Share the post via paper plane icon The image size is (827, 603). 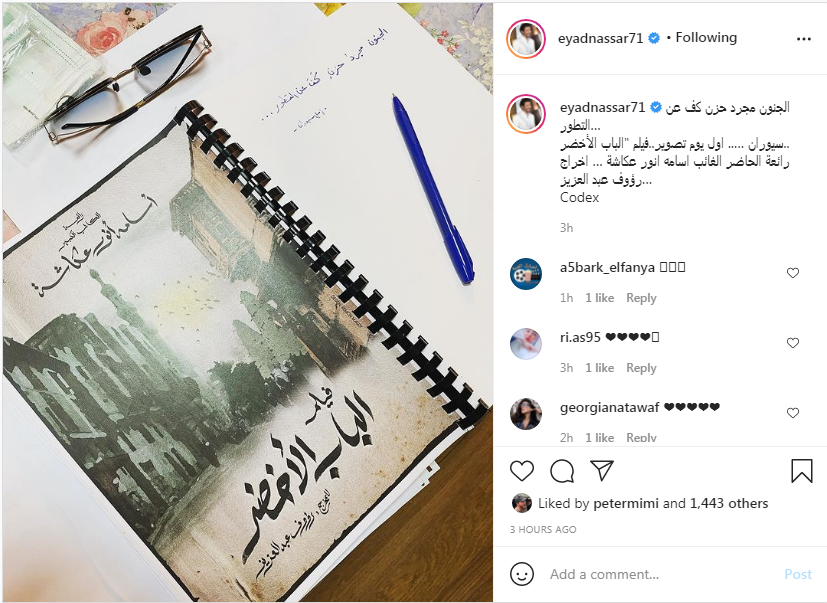(602, 470)
